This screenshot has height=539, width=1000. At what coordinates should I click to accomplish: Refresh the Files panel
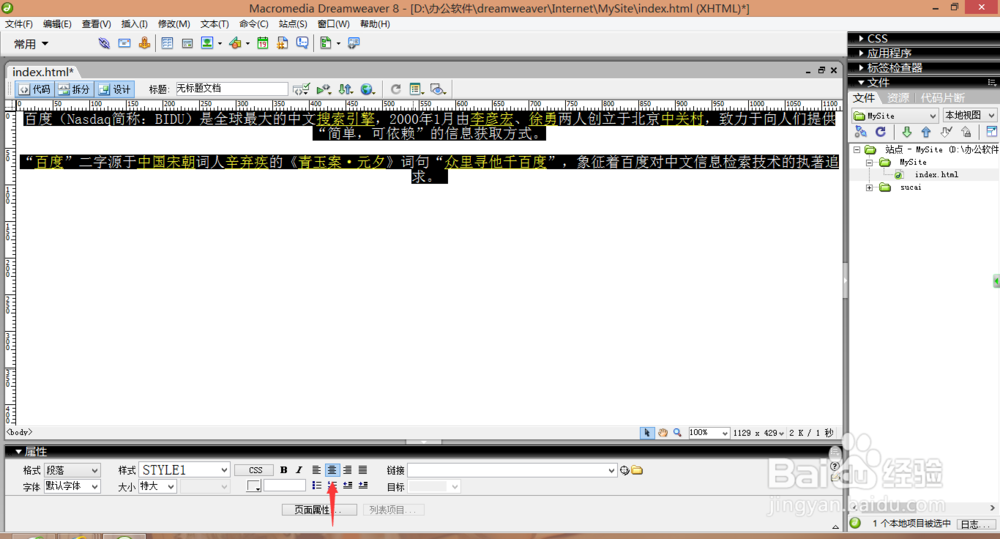pos(881,132)
